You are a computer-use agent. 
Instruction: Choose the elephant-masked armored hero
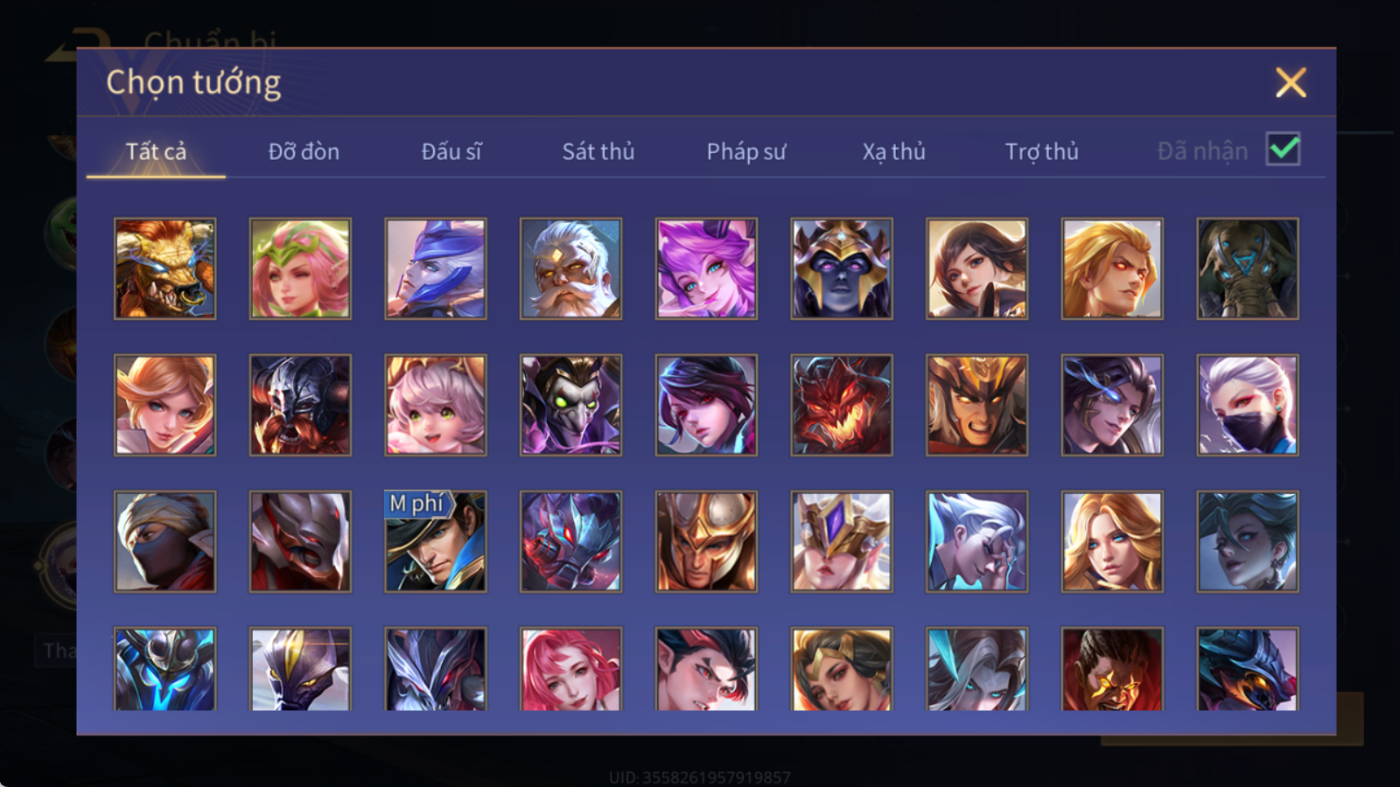tap(1248, 269)
